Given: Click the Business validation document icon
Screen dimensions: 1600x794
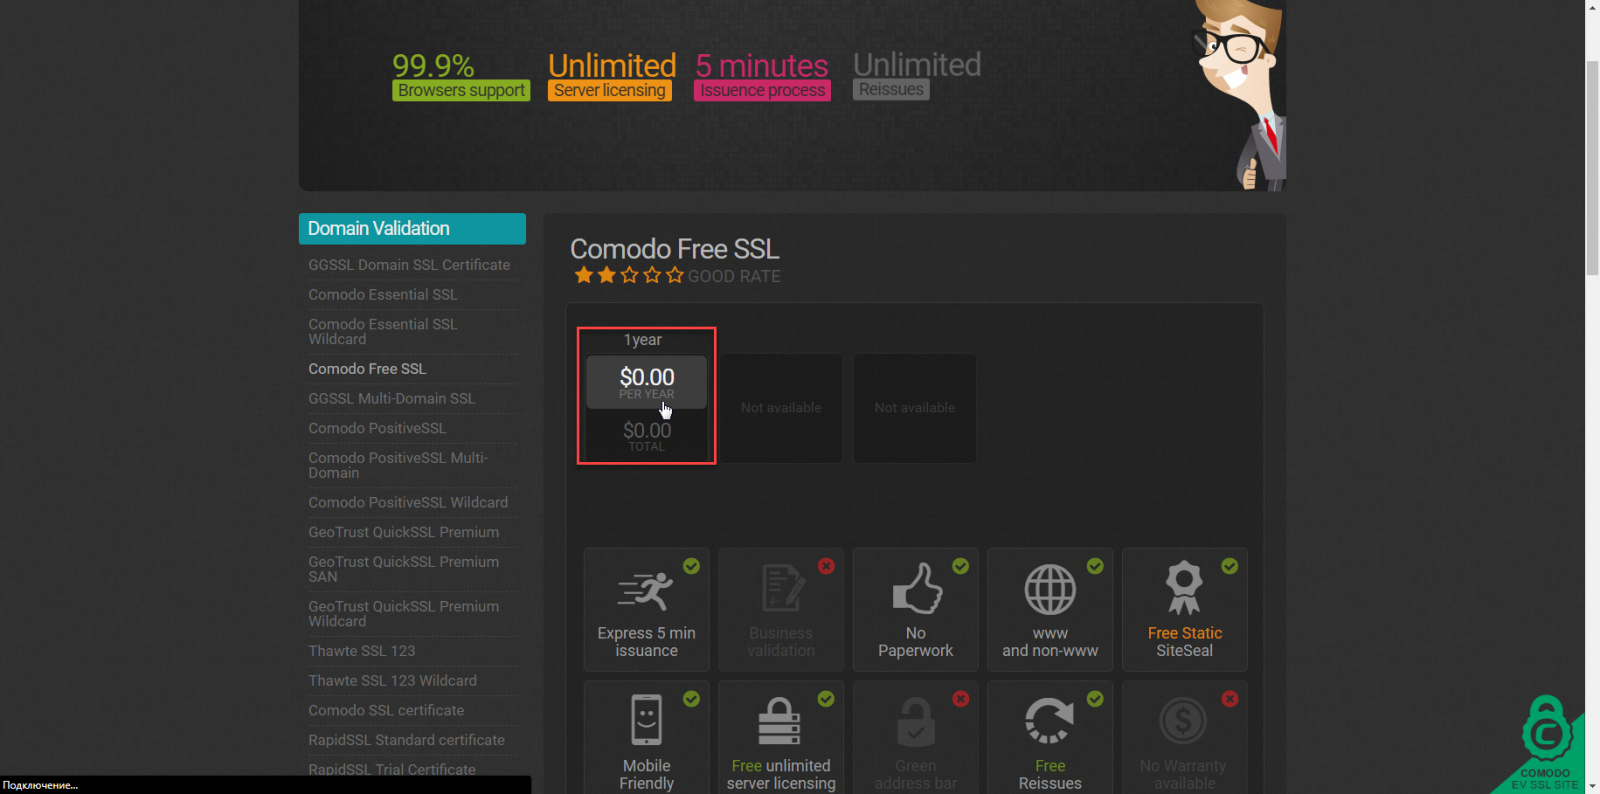Looking at the screenshot, I should click(782, 588).
